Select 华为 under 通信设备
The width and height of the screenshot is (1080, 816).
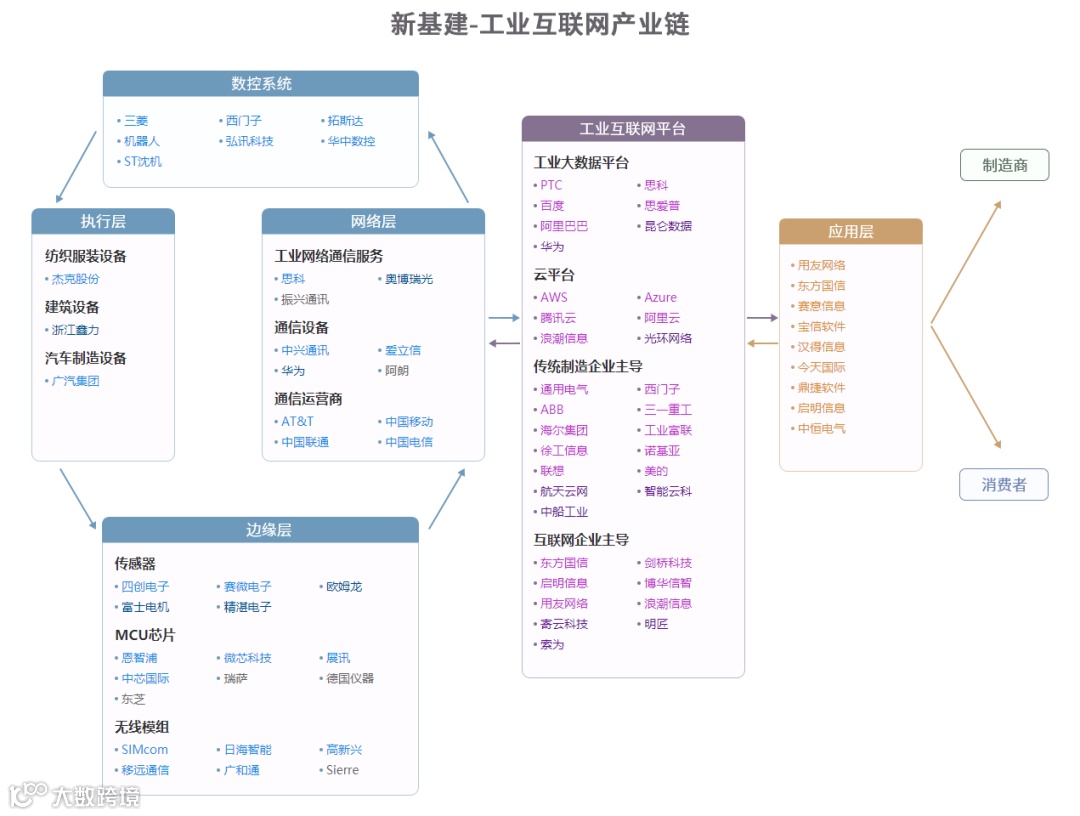click(x=291, y=370)
